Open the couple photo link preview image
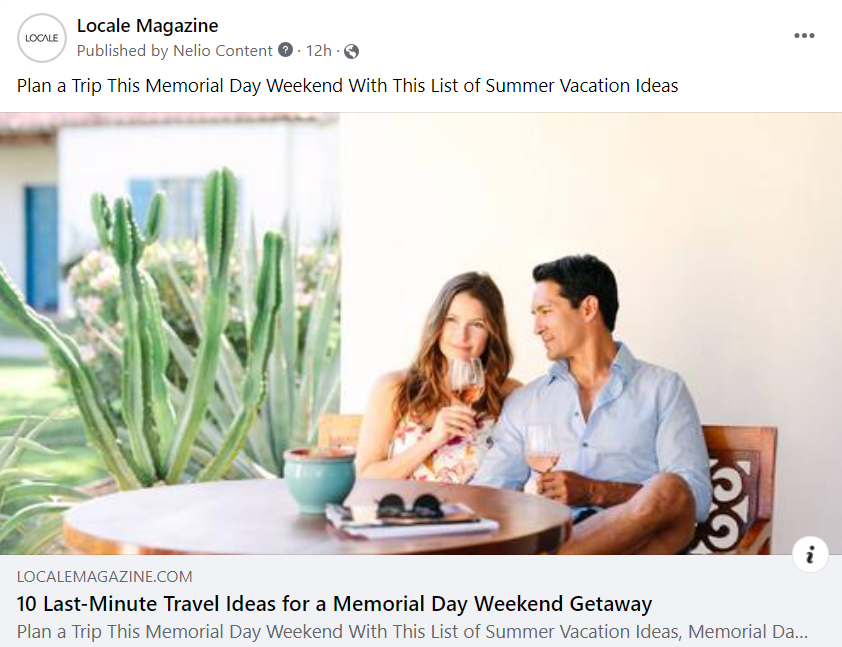The height and width of the screenshot is (647, 842). pyautogui.click(x=421, y=333)
